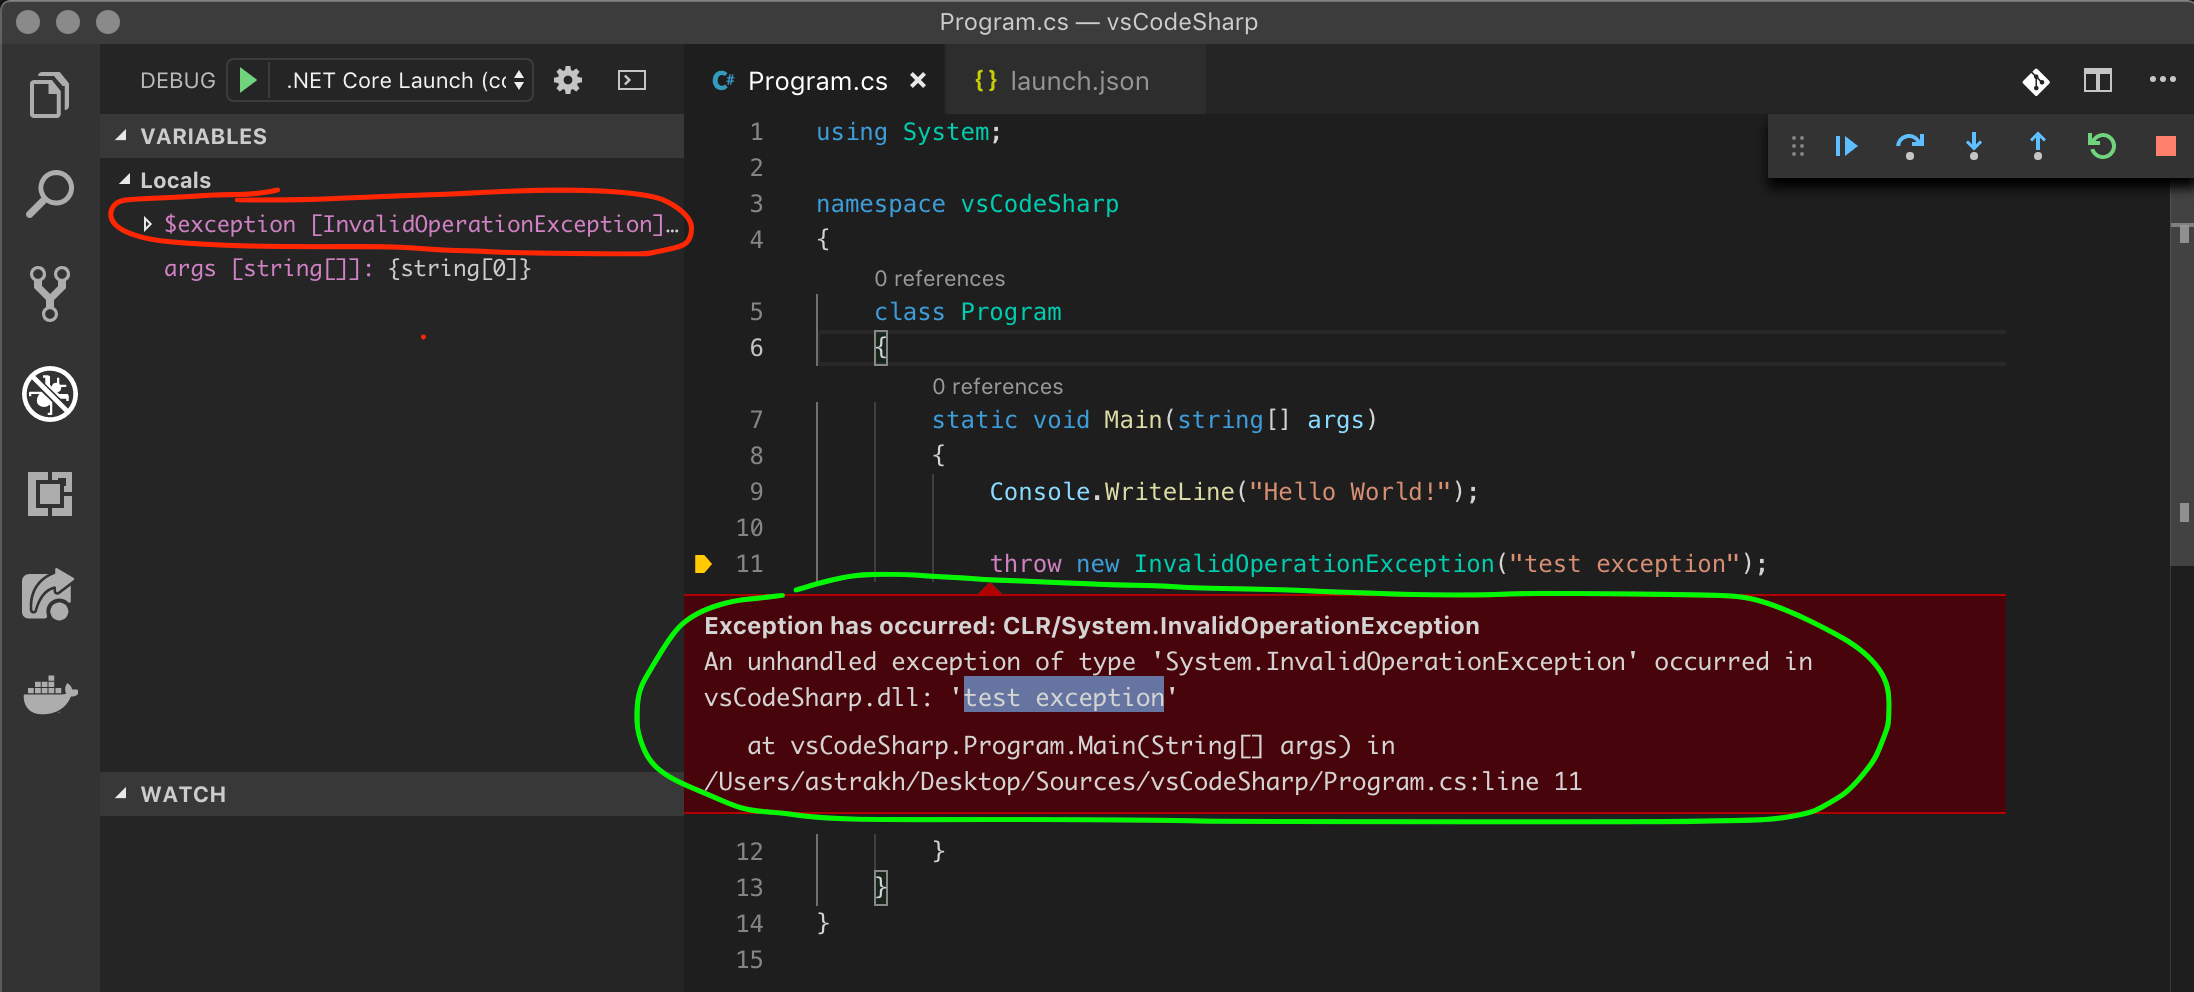Open the Debug Console panel

click(631, 80)
